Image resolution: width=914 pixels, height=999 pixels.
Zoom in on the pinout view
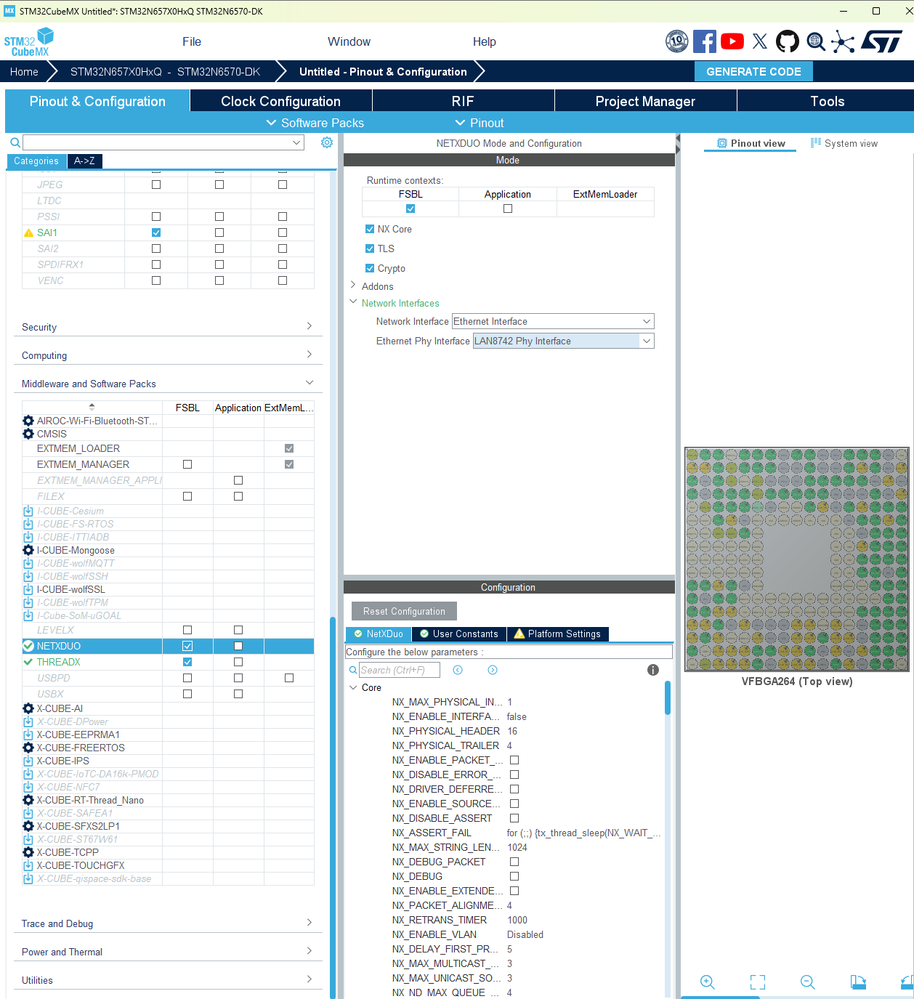(707, 982)
